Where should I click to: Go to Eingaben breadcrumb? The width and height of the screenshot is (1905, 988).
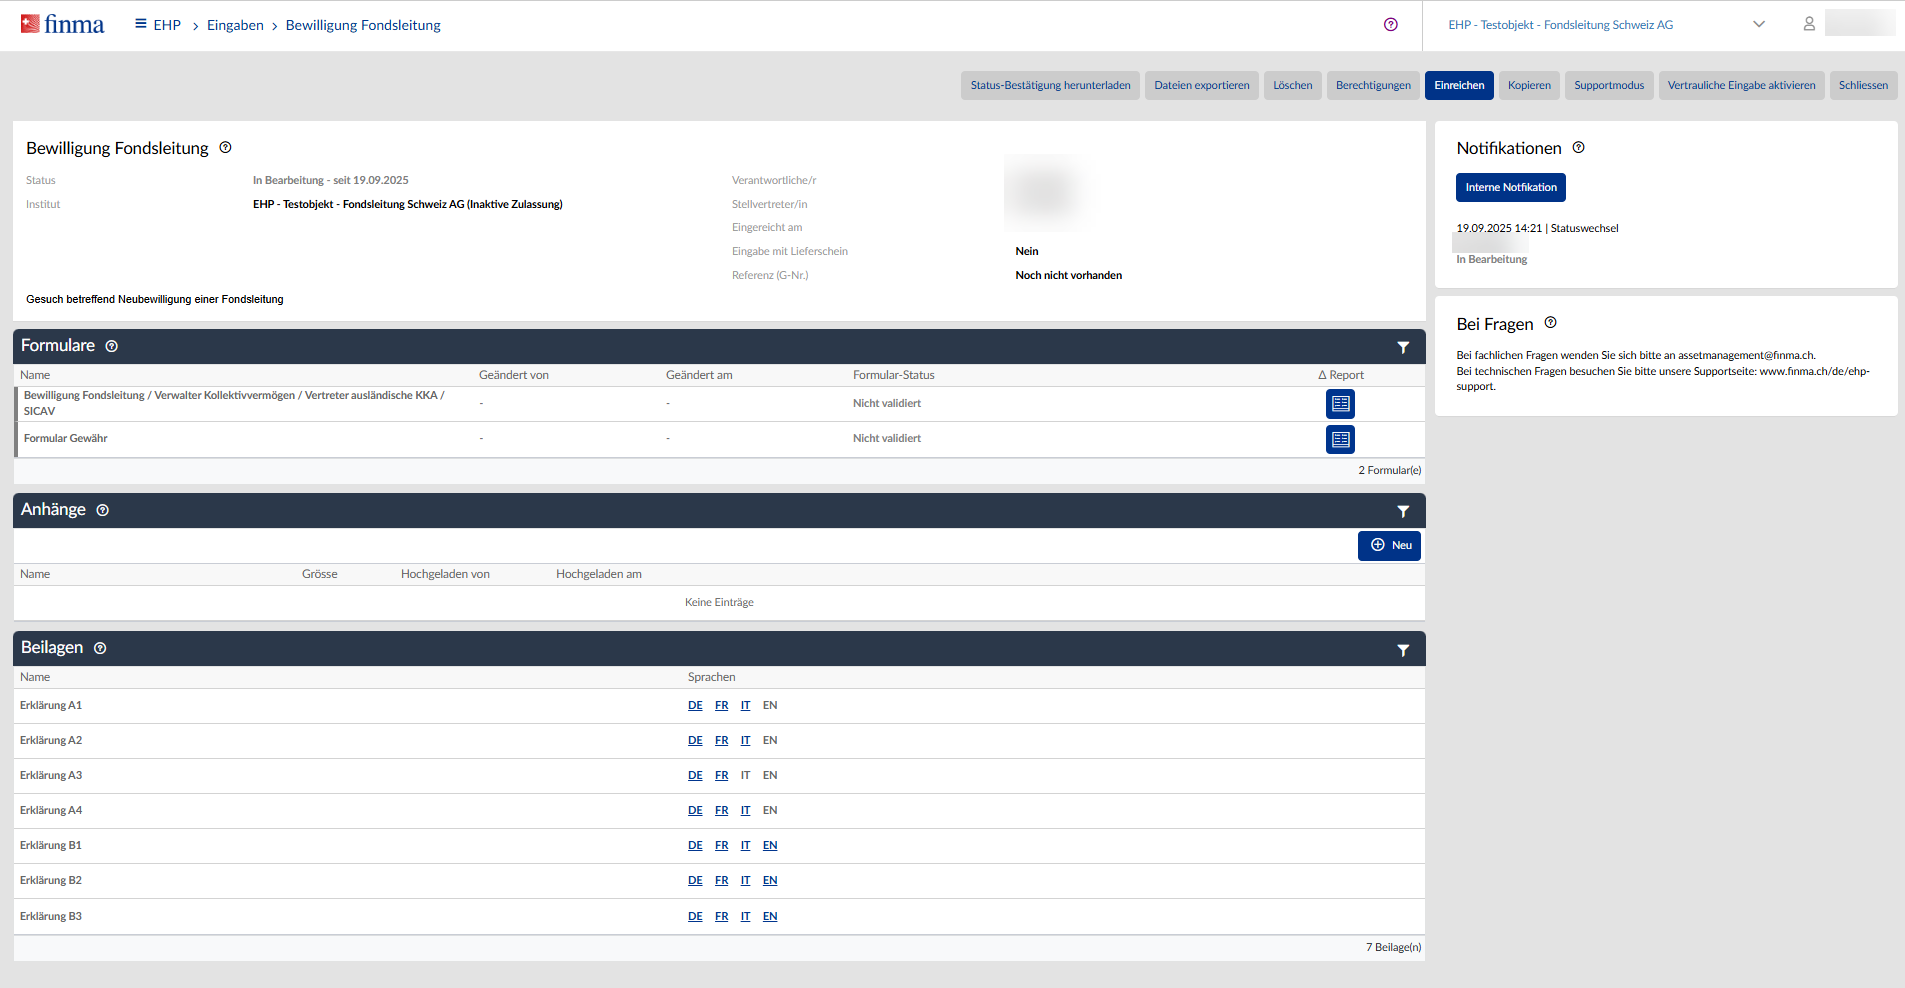pyautogui.click(x=235, y=25)
